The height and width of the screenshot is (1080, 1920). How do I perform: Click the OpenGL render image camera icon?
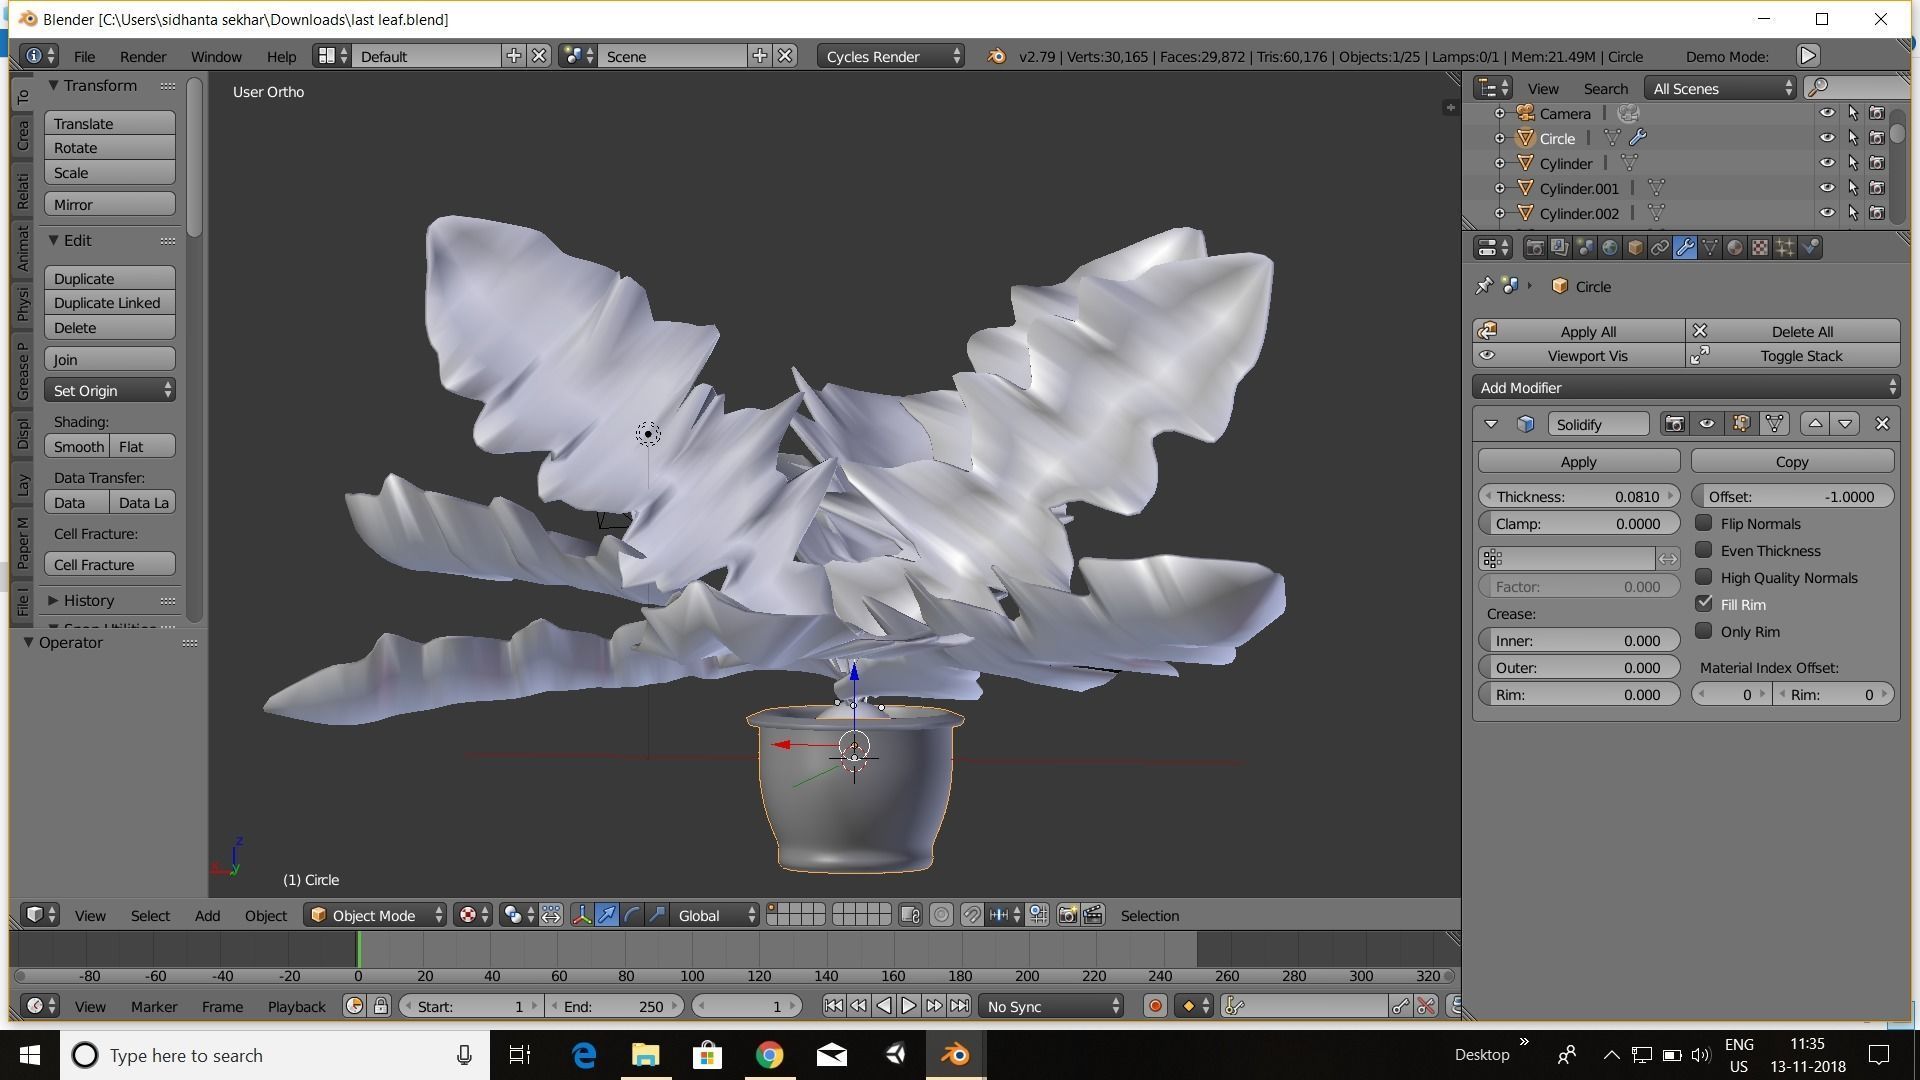click(x=1068, y=915)
